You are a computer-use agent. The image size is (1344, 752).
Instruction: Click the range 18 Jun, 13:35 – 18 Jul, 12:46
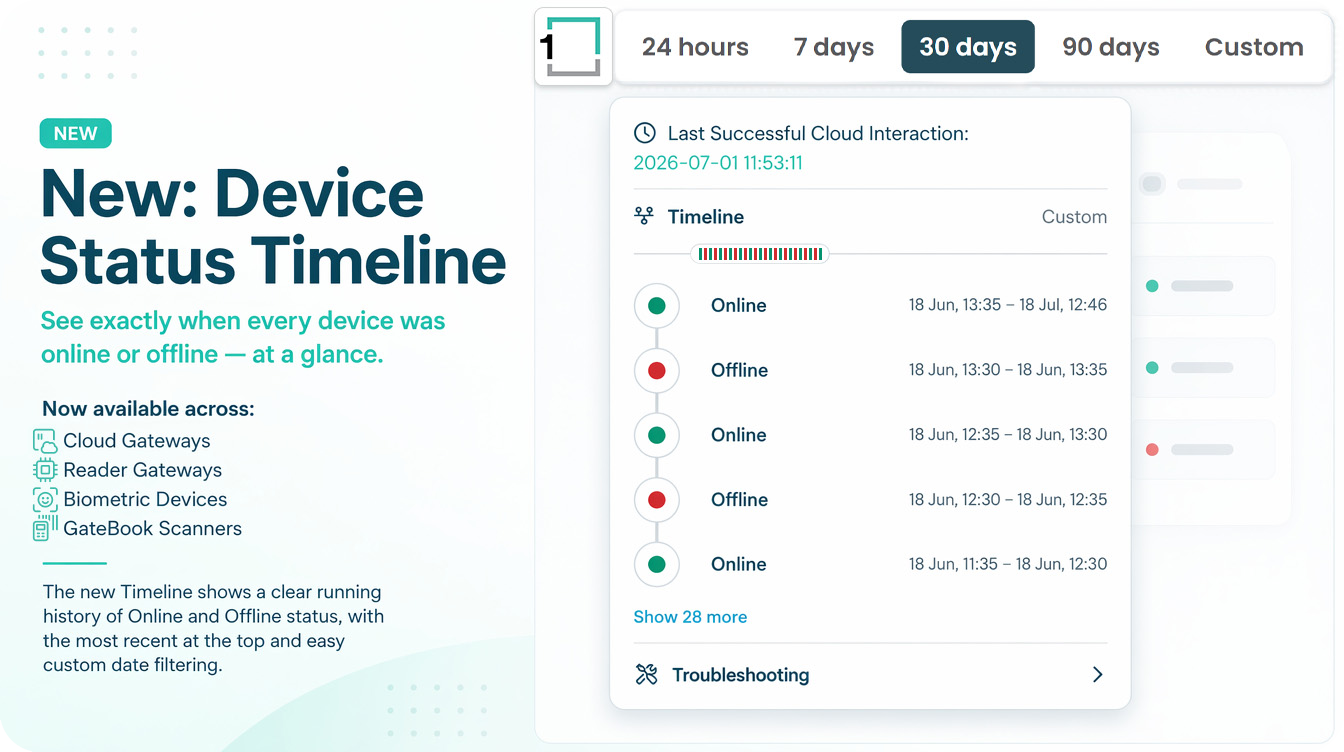pos(1008,305)
